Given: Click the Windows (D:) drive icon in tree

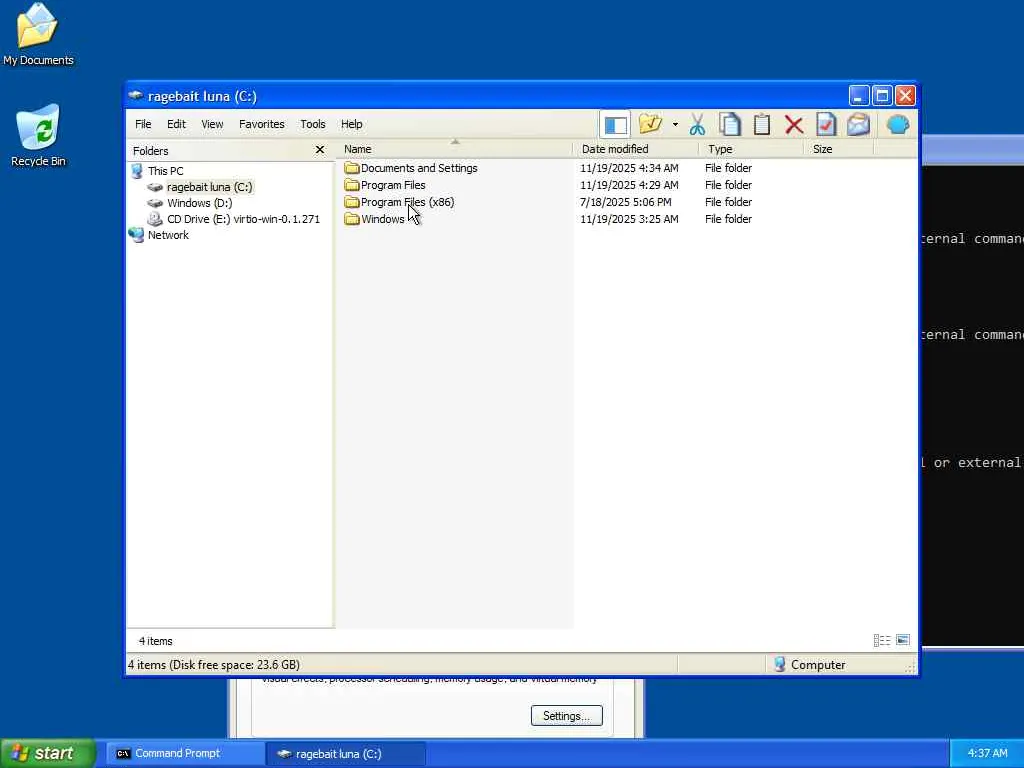Looking at the screenshot, I should click(x=155, y=203).
